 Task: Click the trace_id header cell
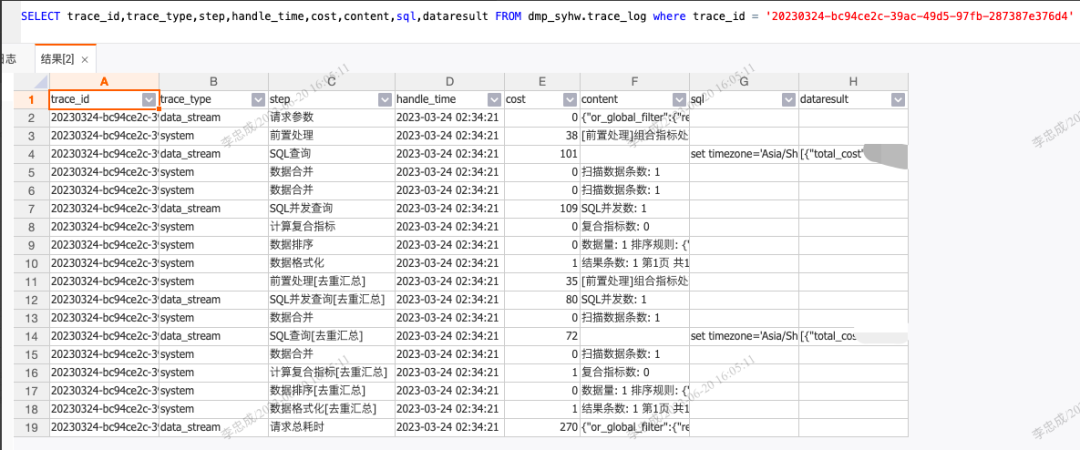(x=104, y=99)
